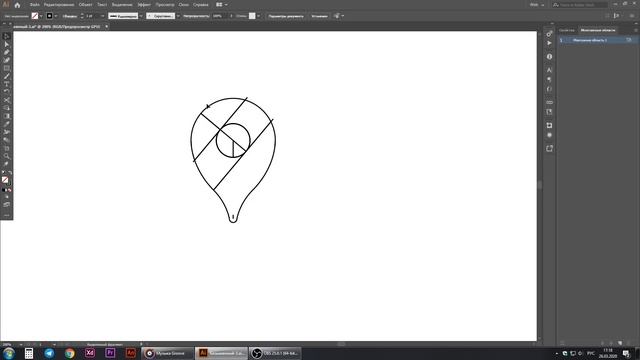The height and width of the screenshot is (360, 640).
Task: Open the Paragraph panel icon in dock
Action: pos(549,80)
